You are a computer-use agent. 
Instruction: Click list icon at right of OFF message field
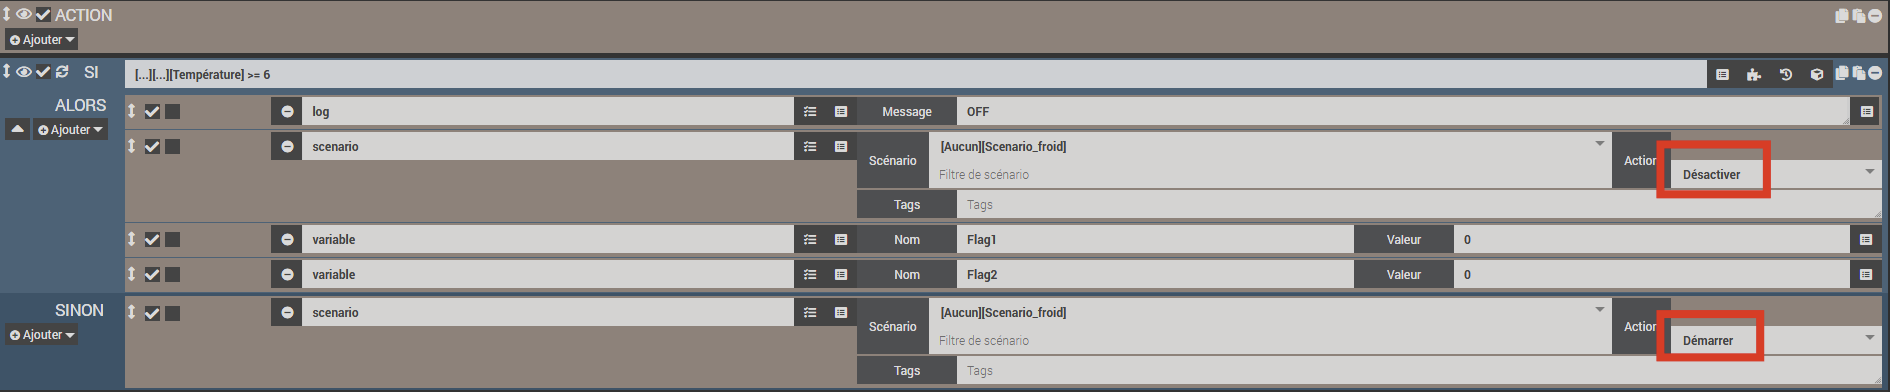(x=1867, y=112)
